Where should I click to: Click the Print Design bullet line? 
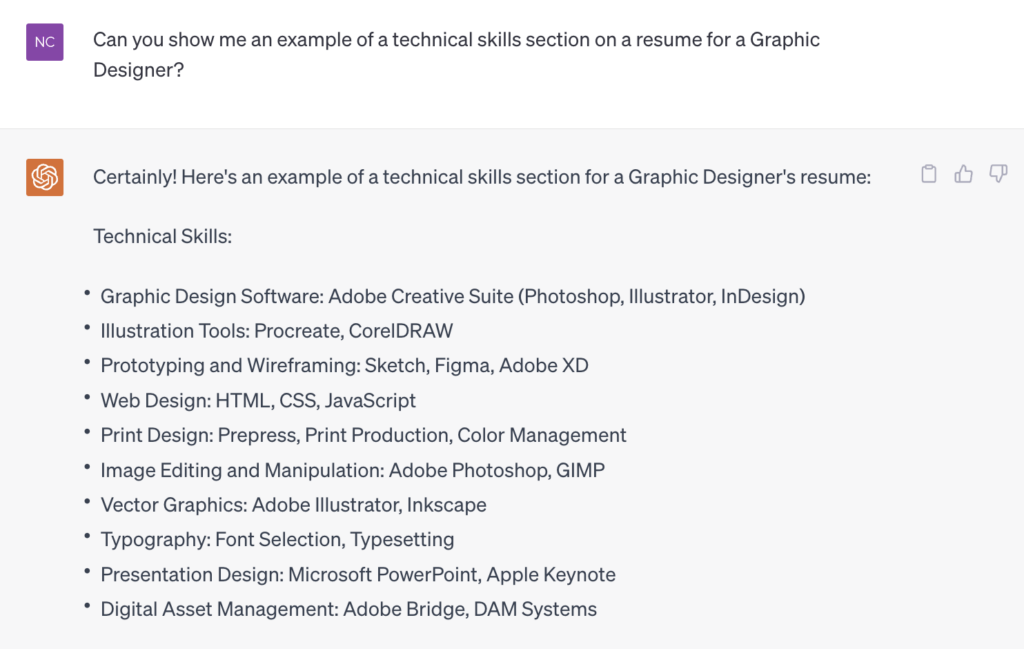(363, 435)
